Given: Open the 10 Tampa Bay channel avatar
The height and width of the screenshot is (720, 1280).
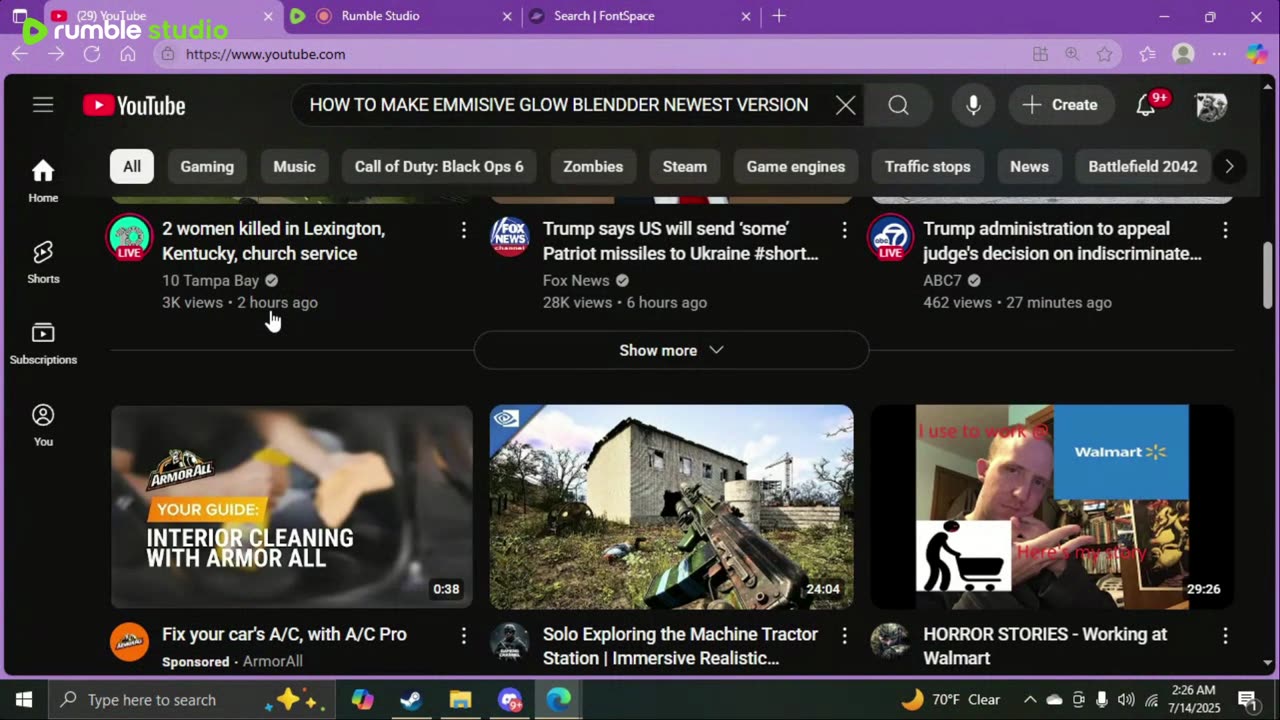Looking at the screenshot, I should pyautogui.click(x=130, y=238).
